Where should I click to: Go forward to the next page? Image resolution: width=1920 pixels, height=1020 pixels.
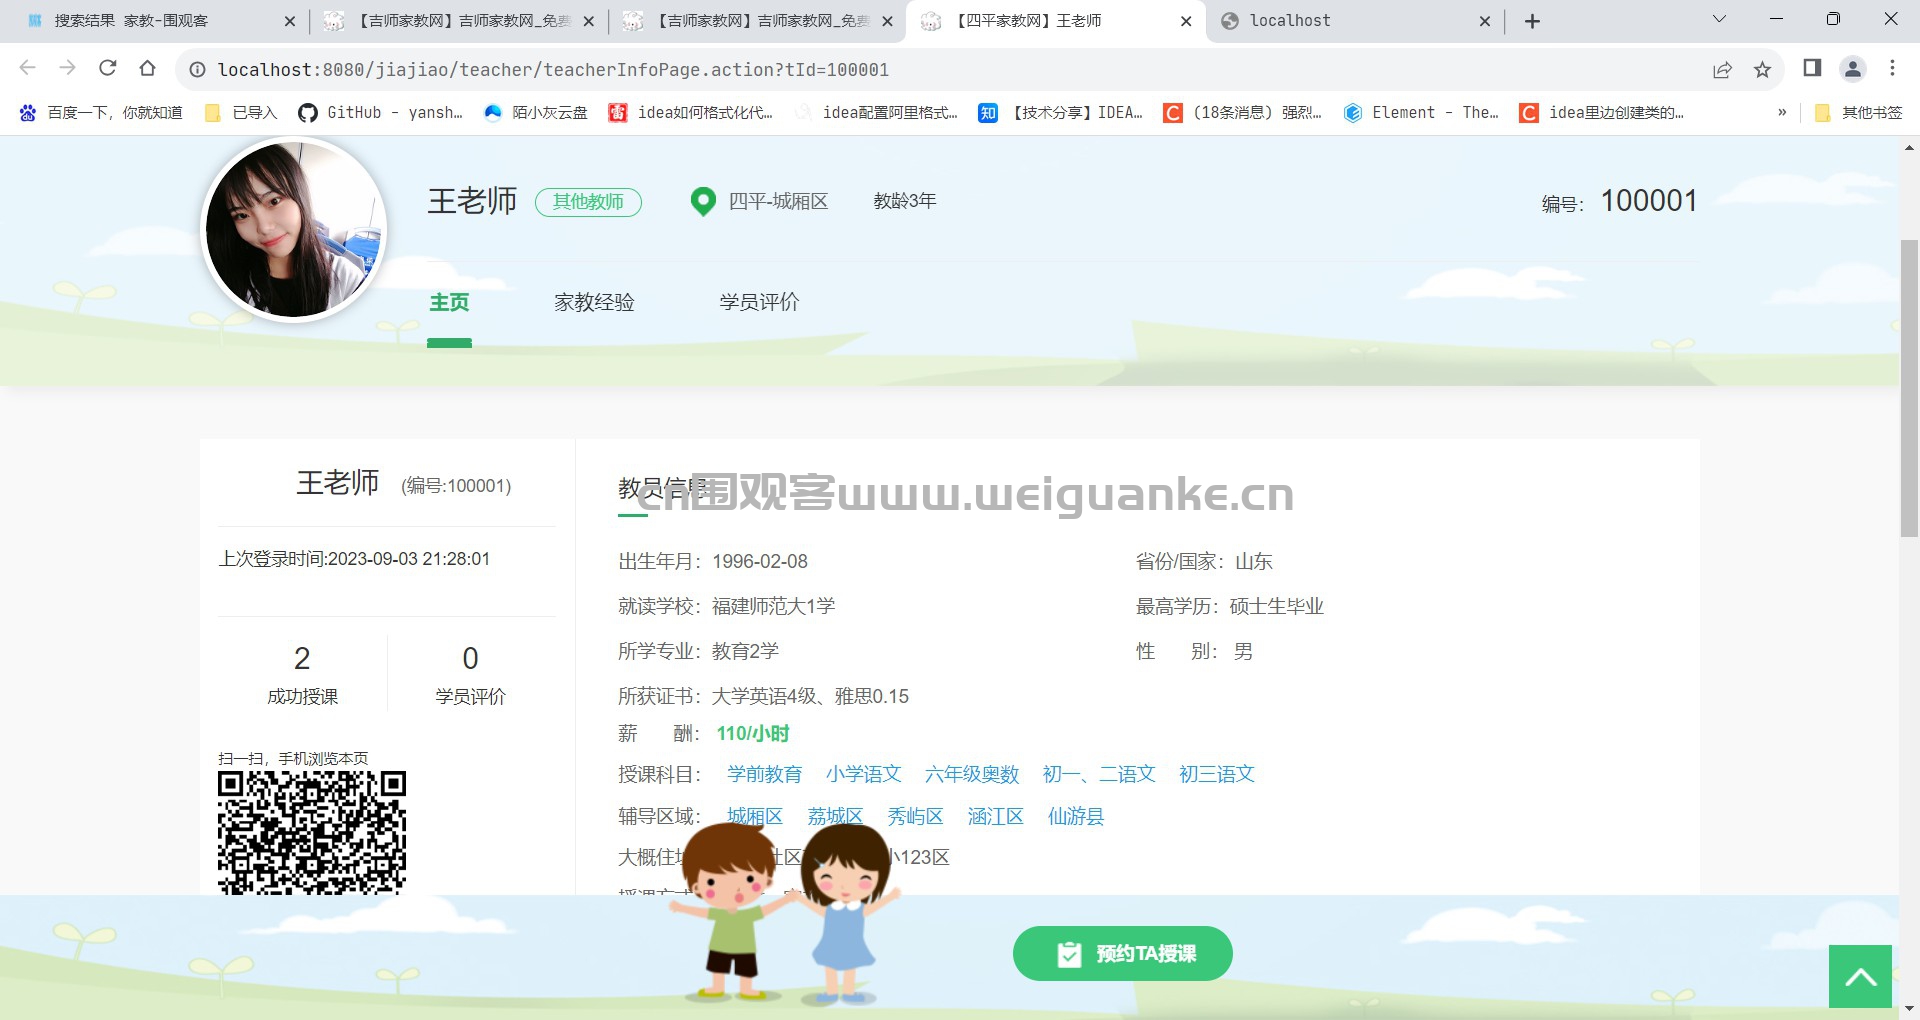click(67, 68)
